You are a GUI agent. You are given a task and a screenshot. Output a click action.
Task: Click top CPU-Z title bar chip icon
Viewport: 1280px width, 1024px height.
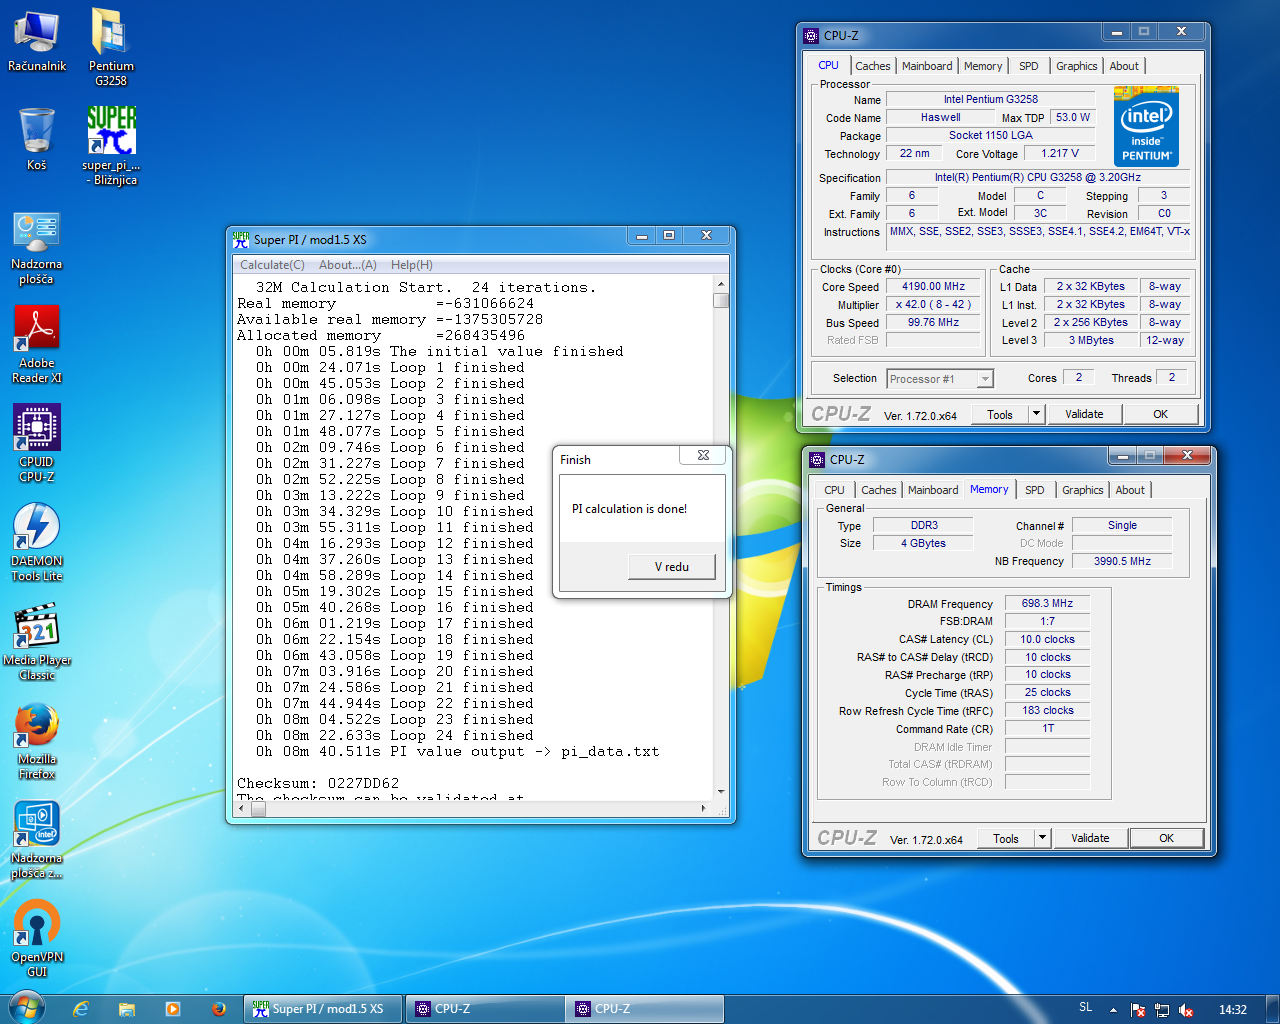811,36
